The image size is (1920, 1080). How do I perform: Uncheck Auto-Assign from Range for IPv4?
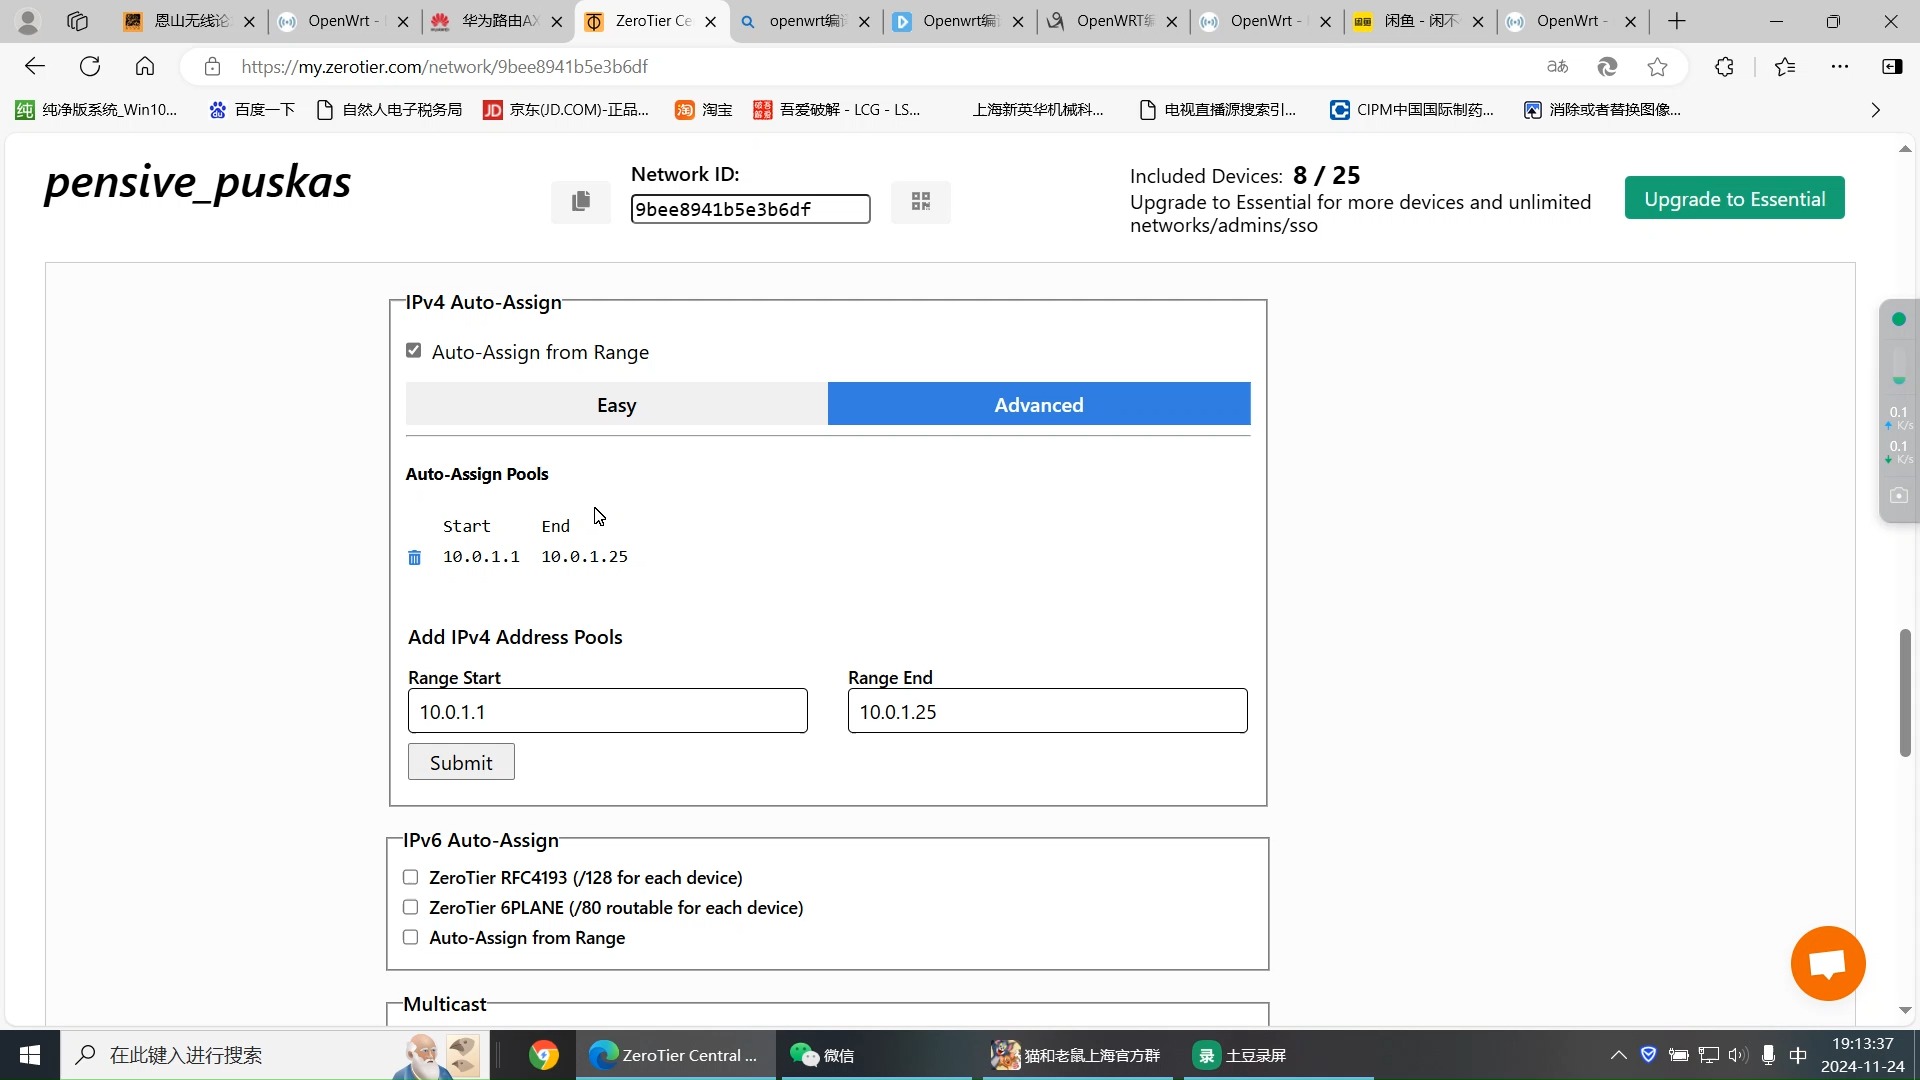click(413, 350)
